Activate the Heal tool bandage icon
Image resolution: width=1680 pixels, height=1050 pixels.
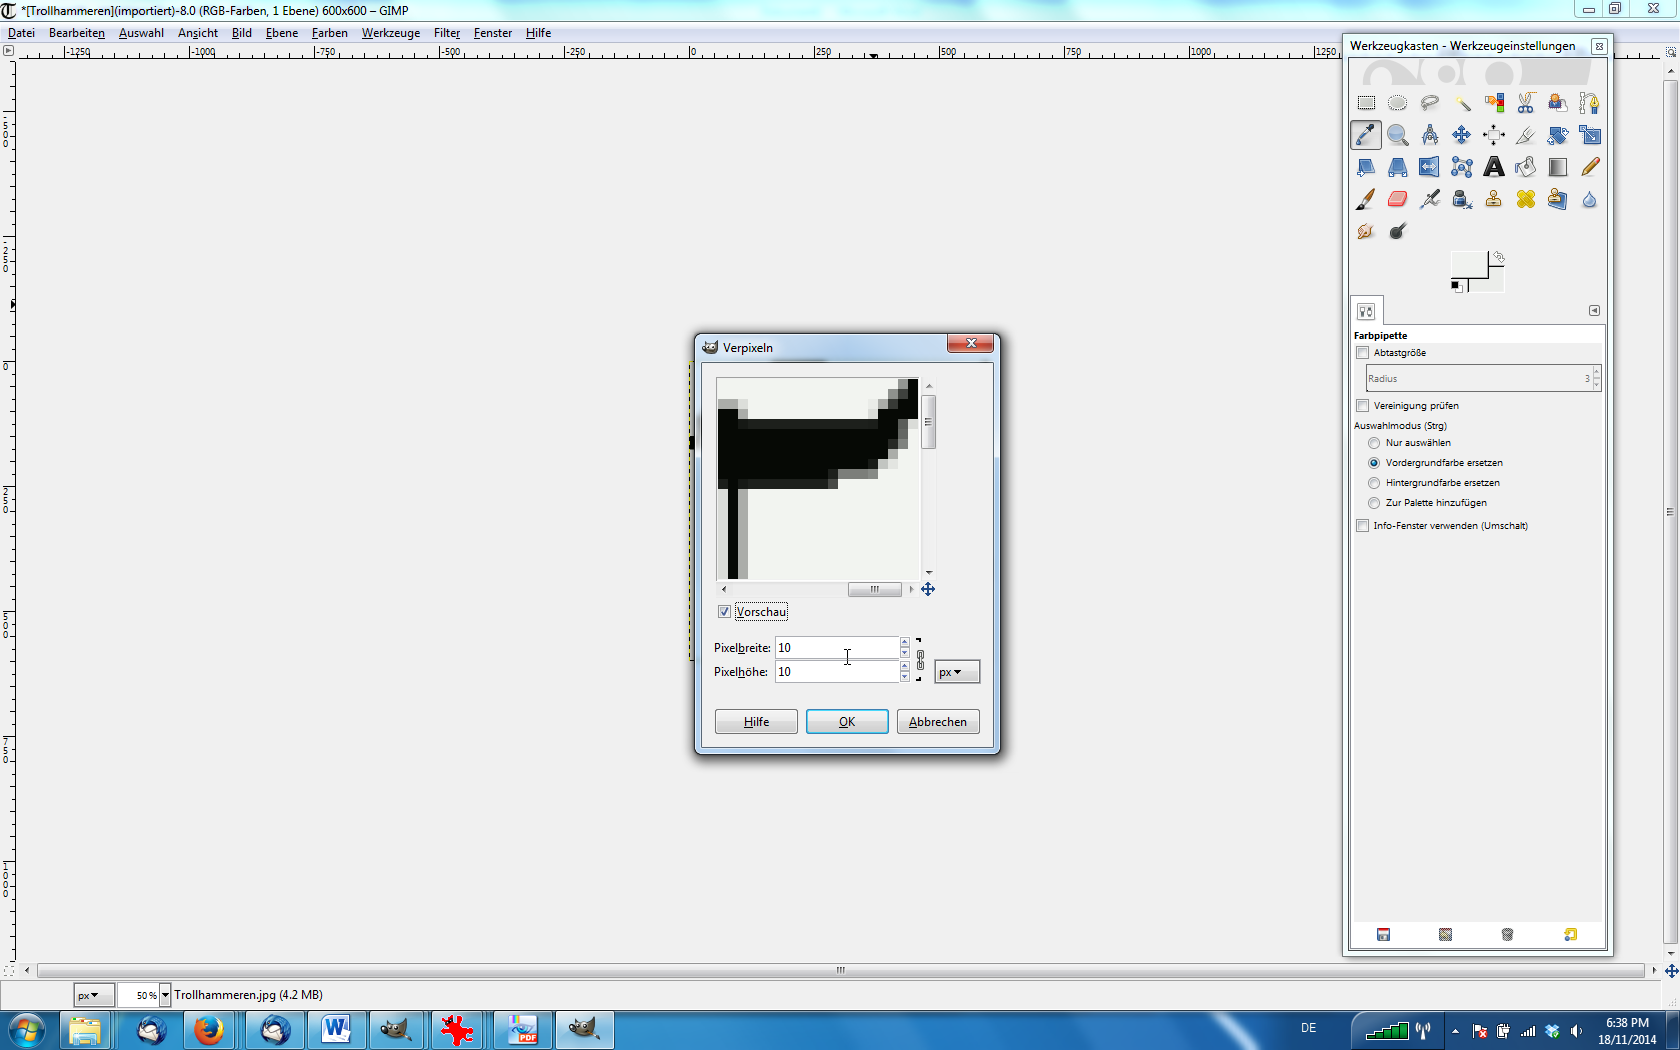1525,199
